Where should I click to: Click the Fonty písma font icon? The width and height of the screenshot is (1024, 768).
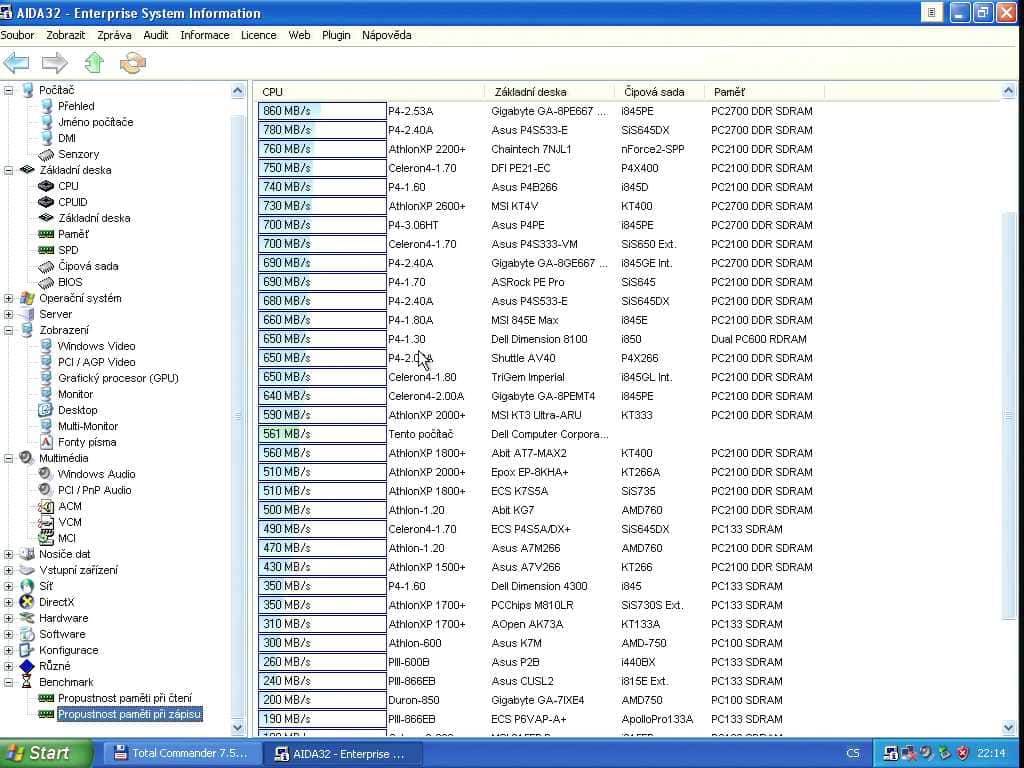pos(46,442)
